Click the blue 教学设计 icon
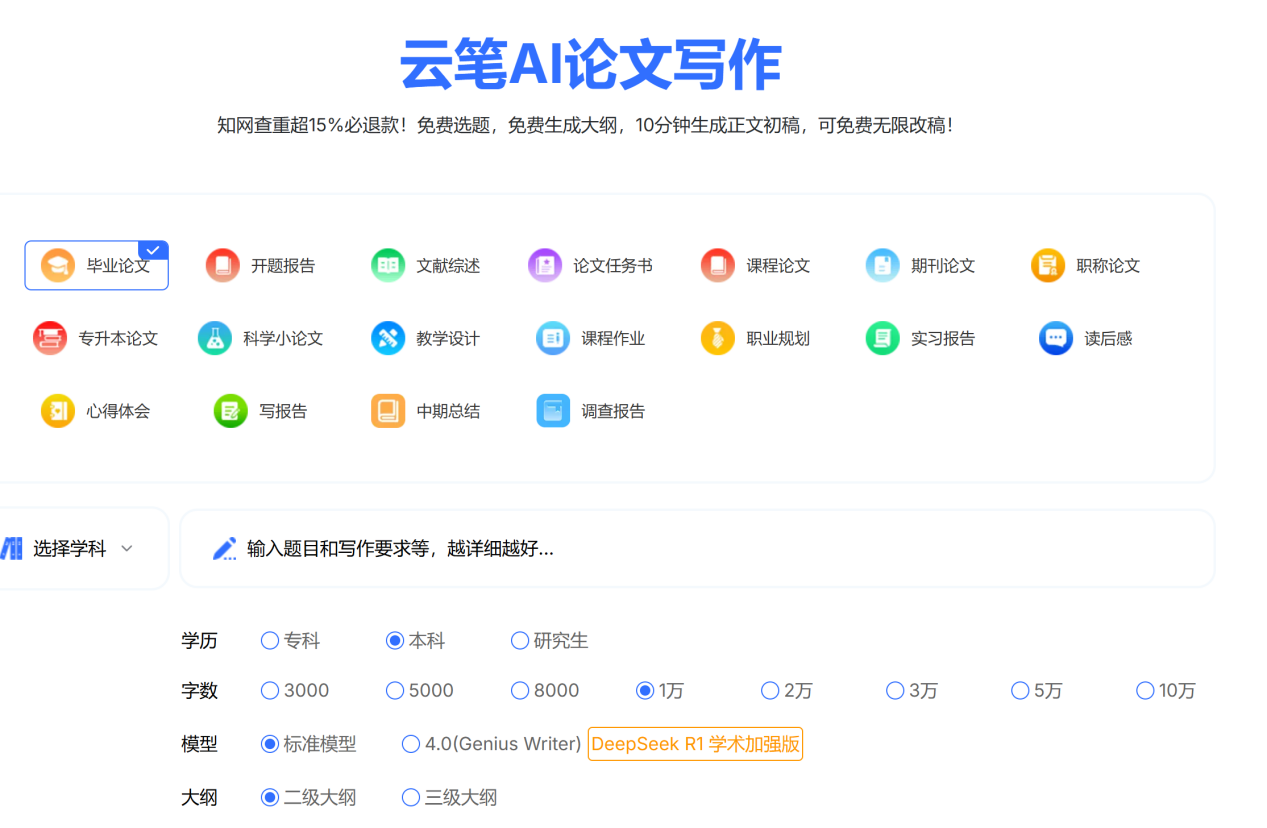The height and width of the screenshot is (828, 1267). (388, 338)
